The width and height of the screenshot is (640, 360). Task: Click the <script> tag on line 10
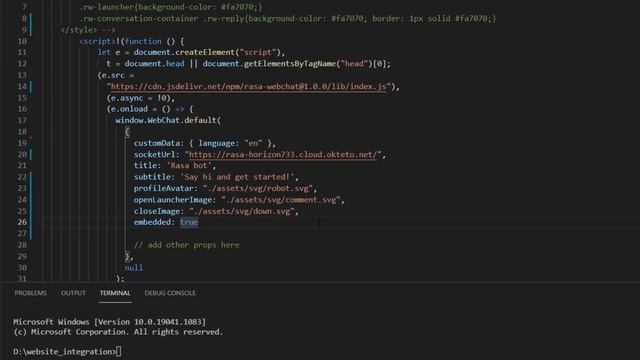pos(98,41)
